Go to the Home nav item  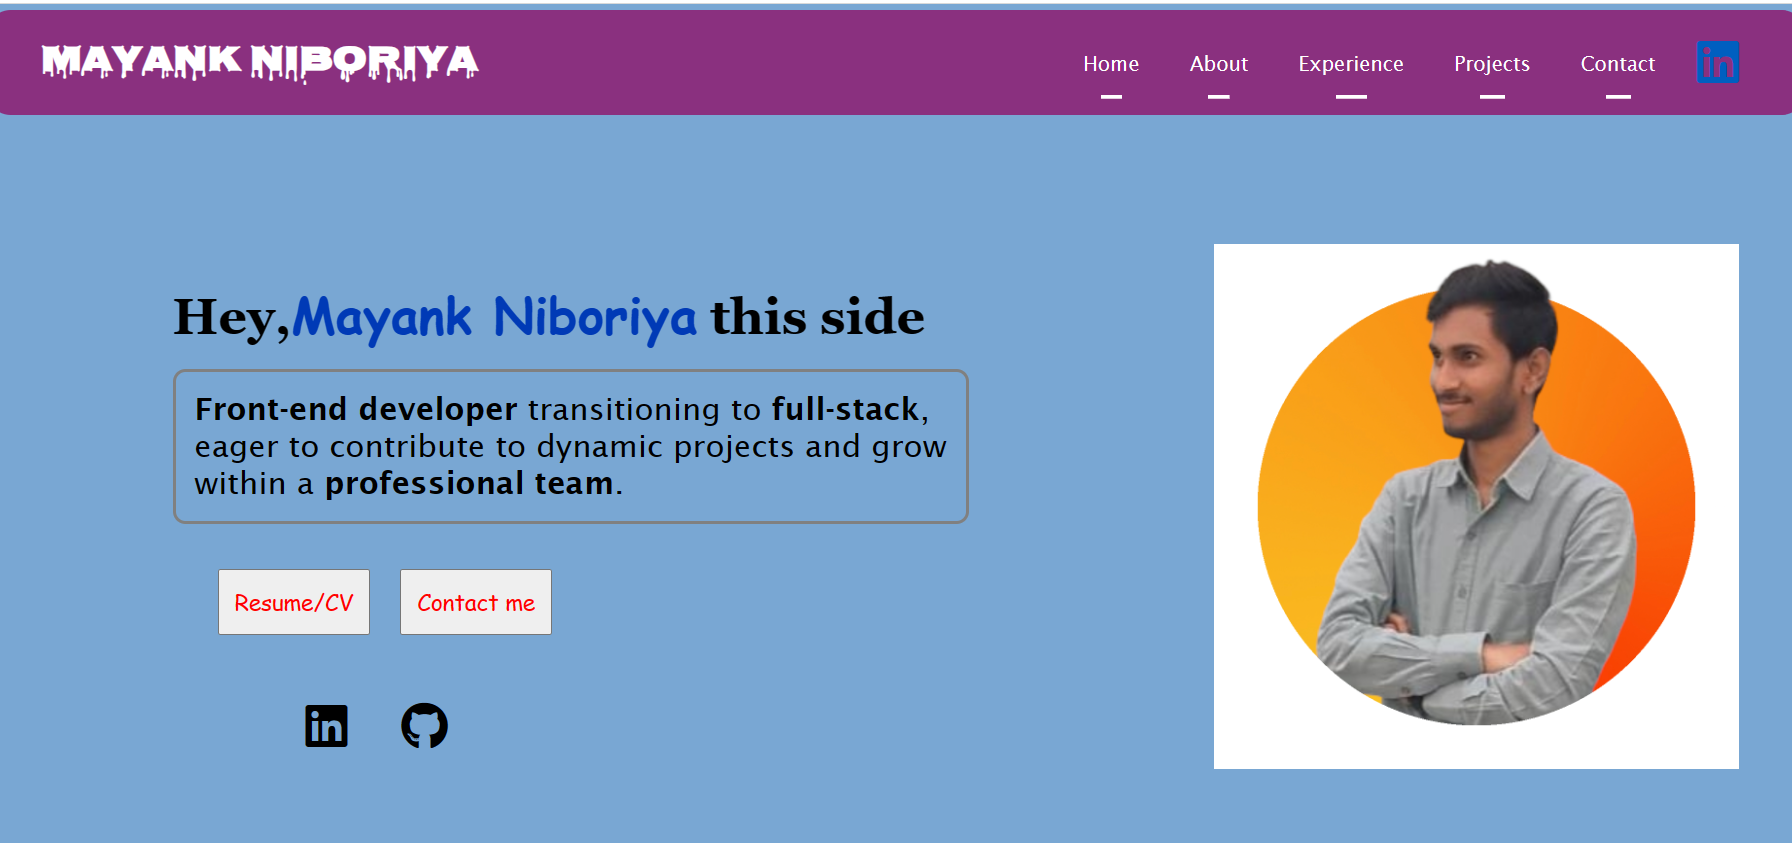1110,64
